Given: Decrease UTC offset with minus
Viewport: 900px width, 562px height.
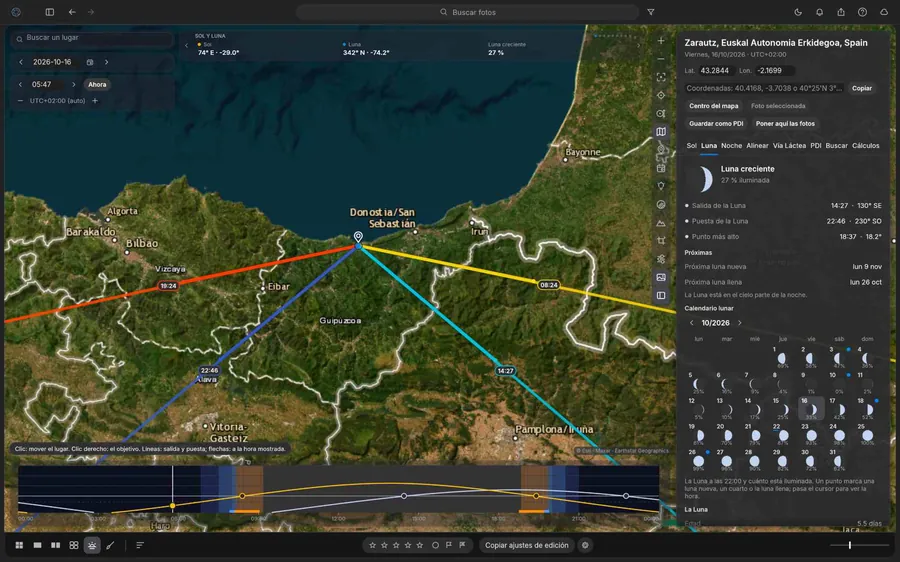Looking at the screenshot, I should [21, 100].
